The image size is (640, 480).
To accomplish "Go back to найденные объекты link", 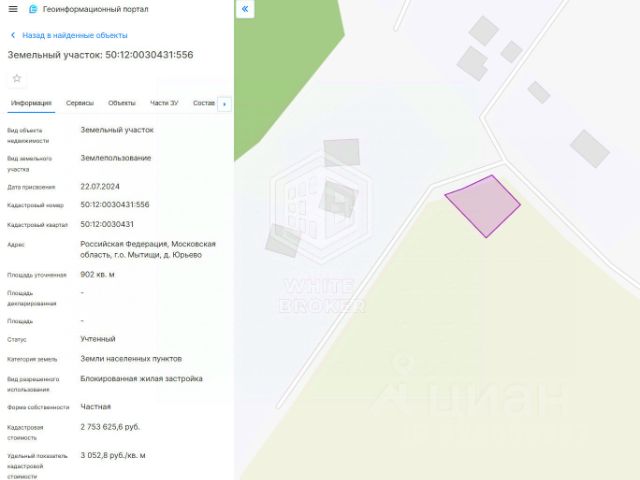I will [75, 36].
